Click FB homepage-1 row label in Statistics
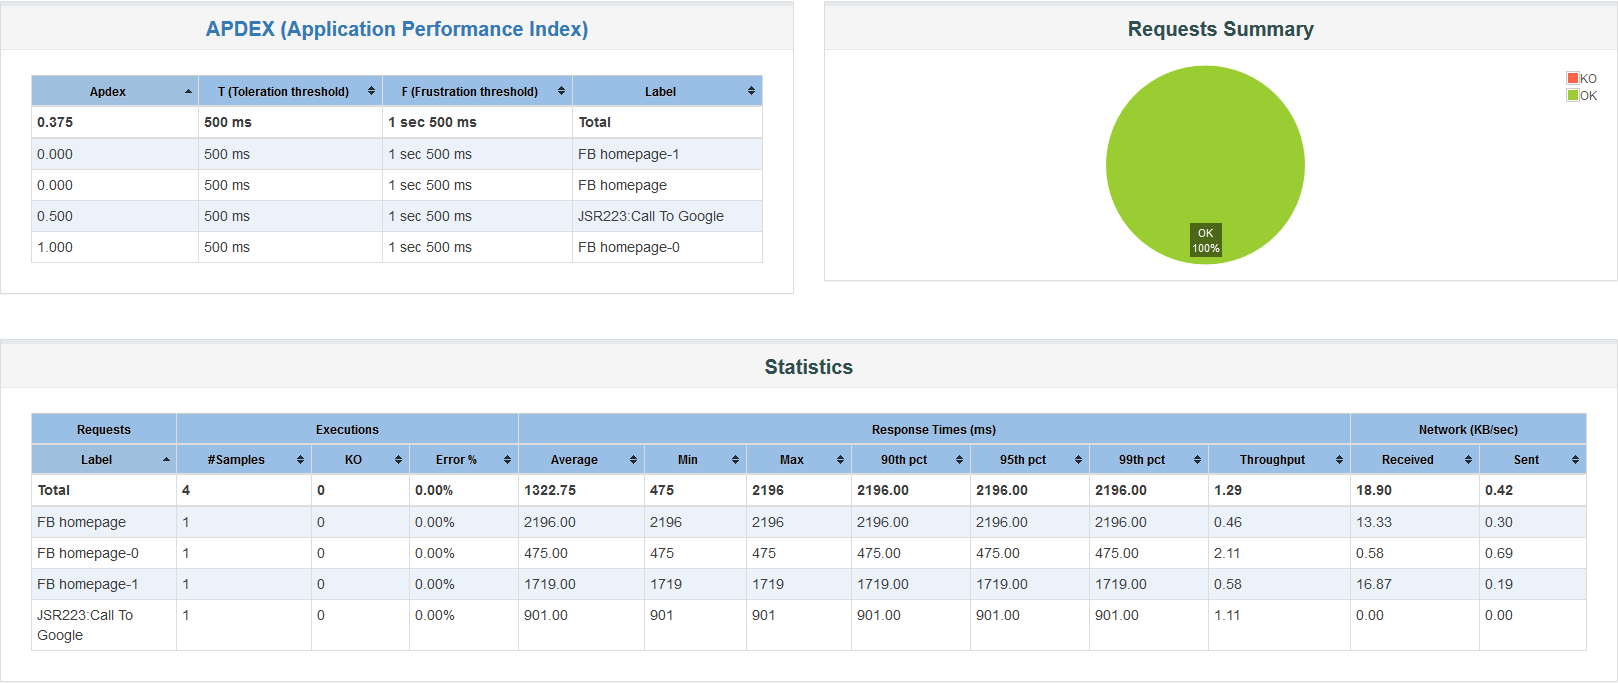This screenshot has height=683, width=1618. (x=88, y=584)
